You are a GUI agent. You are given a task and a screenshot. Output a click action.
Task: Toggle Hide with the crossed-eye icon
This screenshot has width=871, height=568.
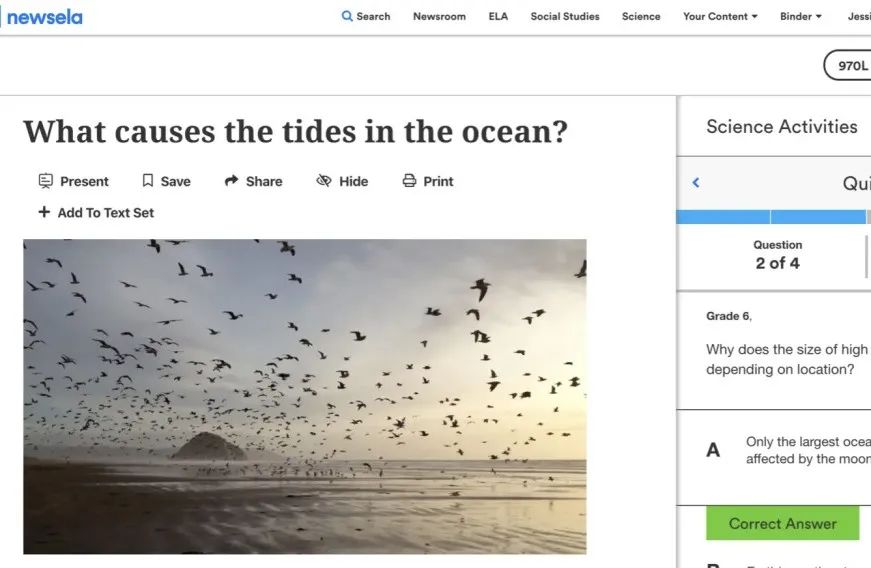point(324,181)
